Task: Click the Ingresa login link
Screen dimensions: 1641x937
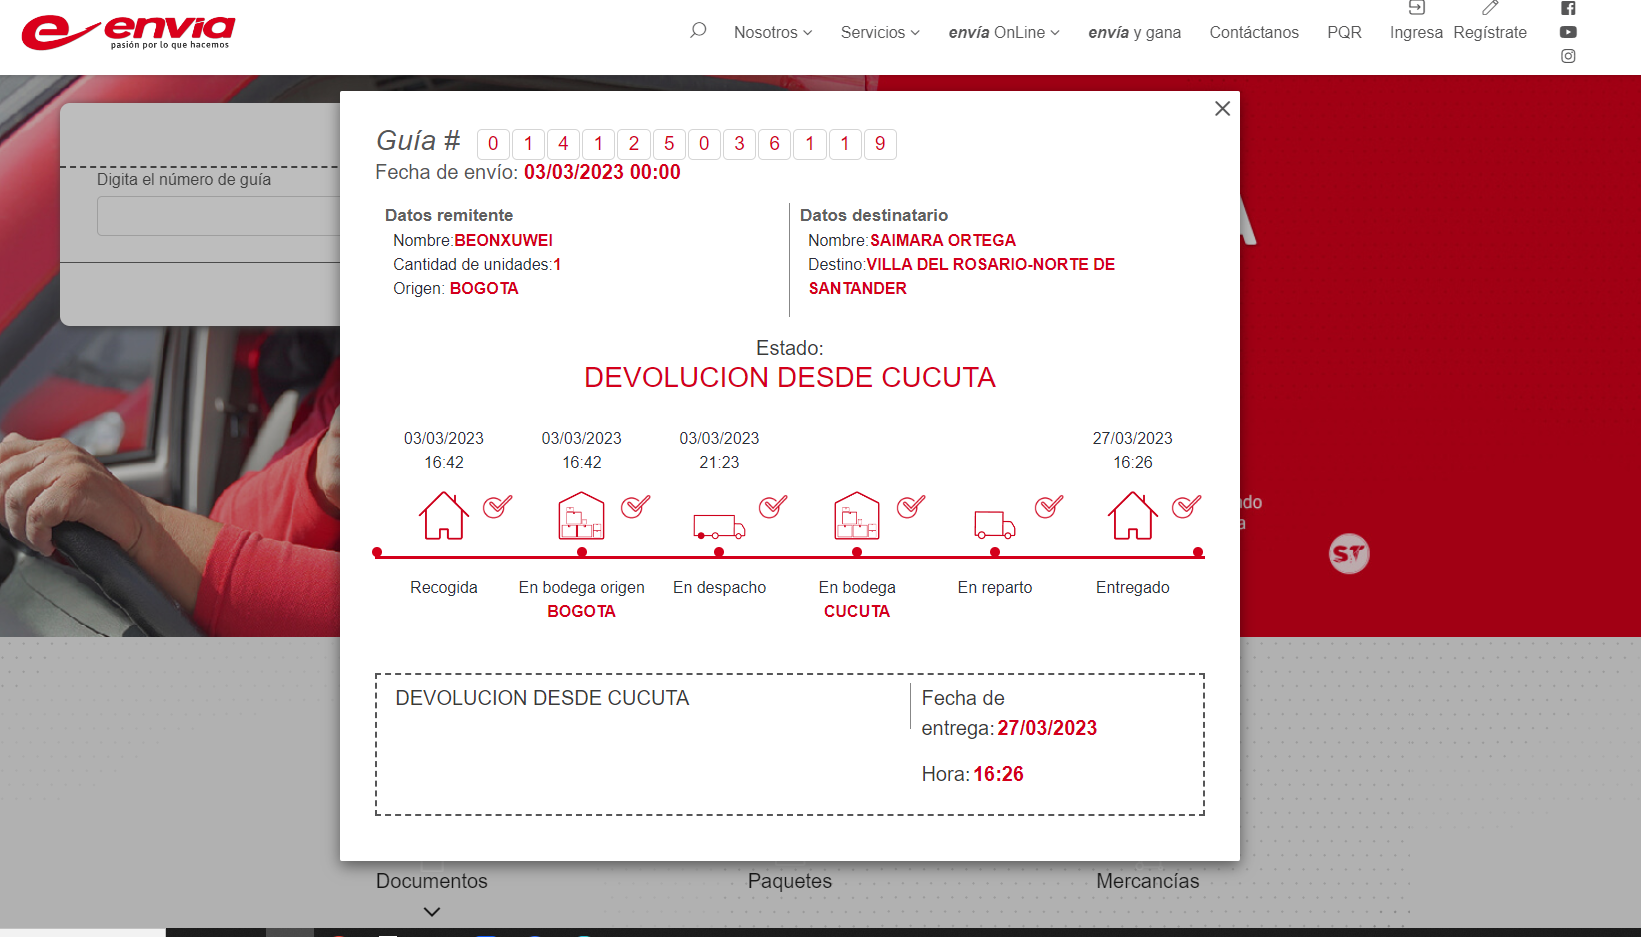Action: pos(1416,32)
